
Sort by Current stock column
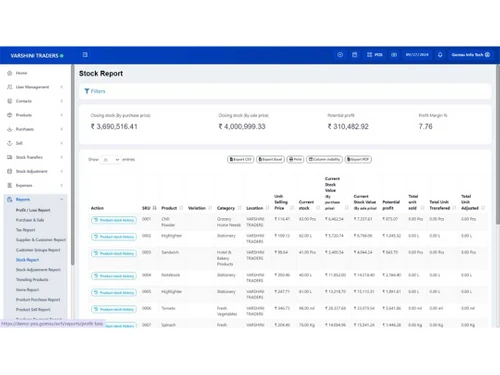[x=309, y=205]
